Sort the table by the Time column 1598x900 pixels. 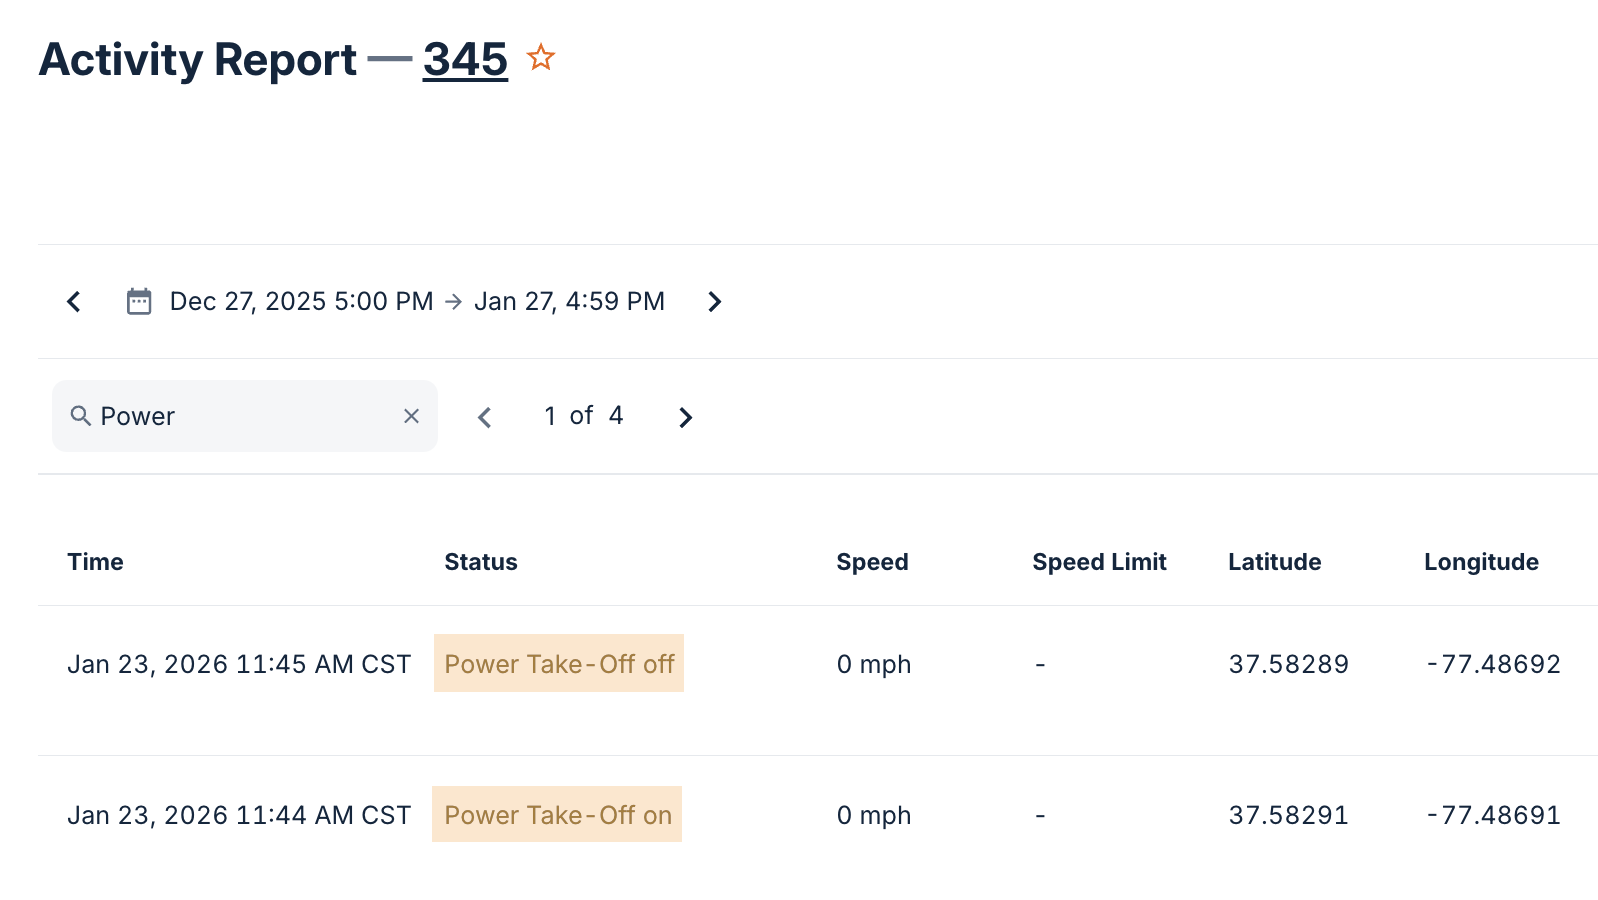(x=95, y=561)
